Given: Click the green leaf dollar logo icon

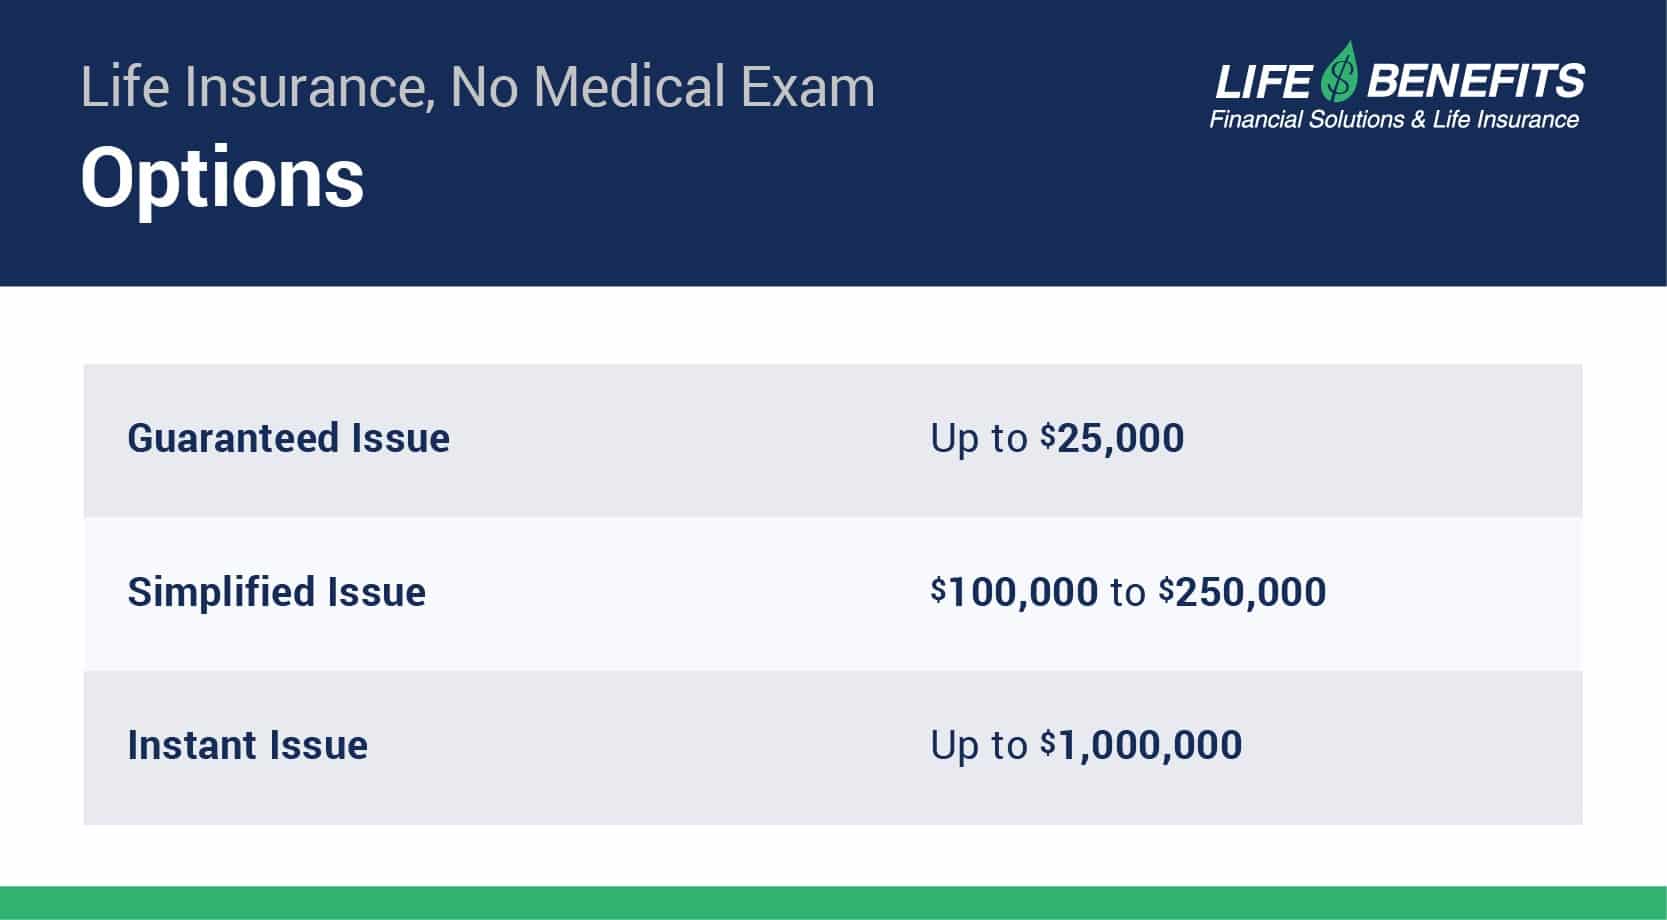Looking at the screenshot, I should [1338, 72].
